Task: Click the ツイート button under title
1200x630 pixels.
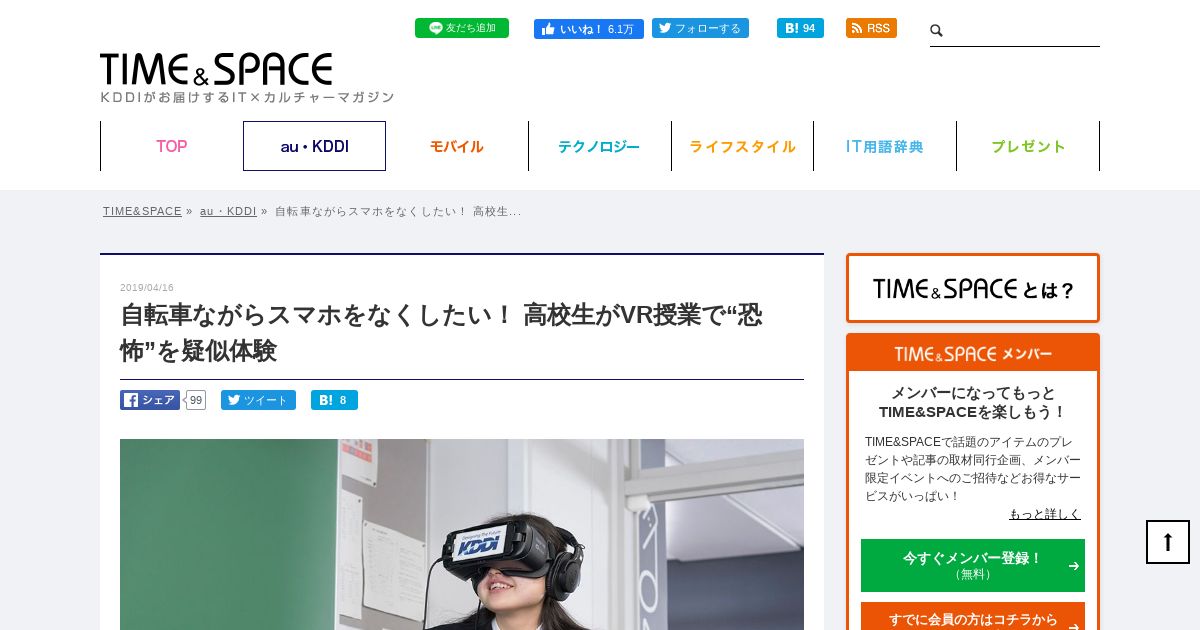Action: click(258, 400)
